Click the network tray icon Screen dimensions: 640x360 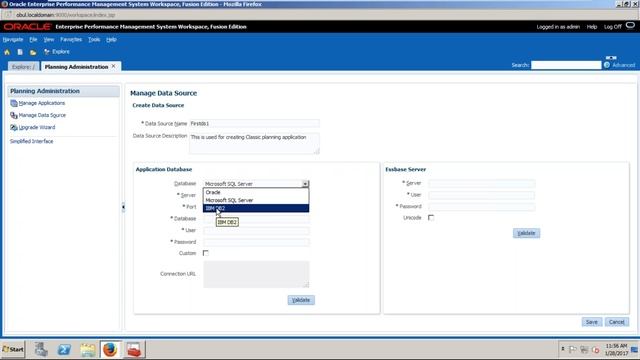[x=584, y=350]
